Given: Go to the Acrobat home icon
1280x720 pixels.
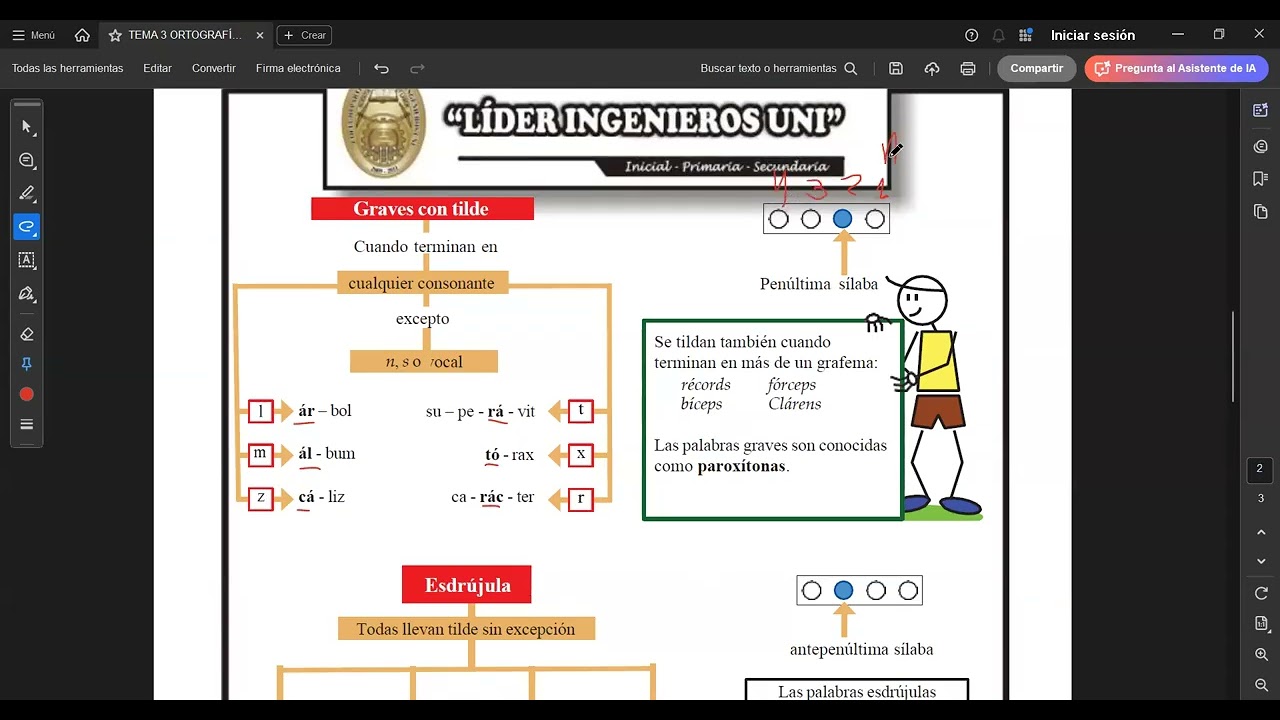Looking at the screenshot, I should 82,35.
